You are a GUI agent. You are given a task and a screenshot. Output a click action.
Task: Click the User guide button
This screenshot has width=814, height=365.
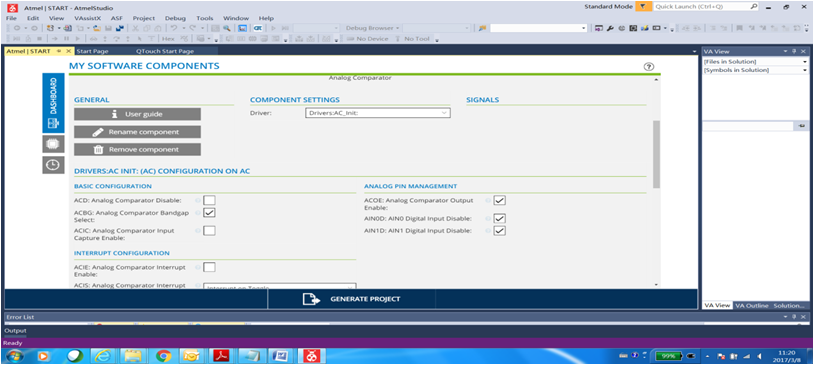coord(137,114)
